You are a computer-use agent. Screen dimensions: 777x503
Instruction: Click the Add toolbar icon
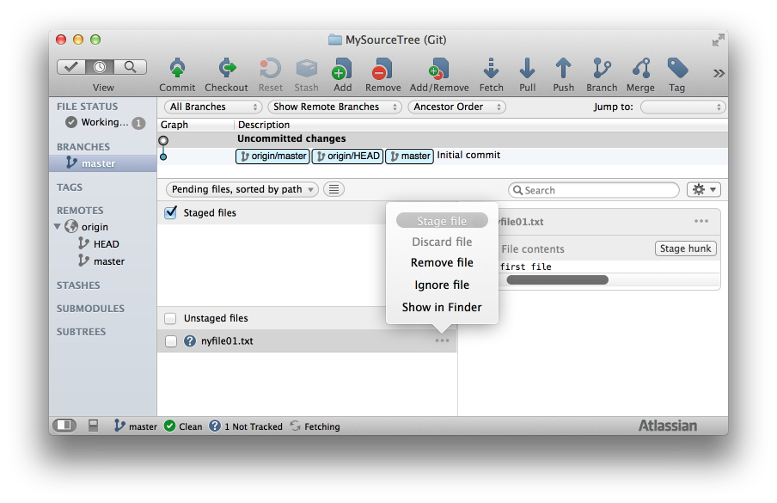342,69
